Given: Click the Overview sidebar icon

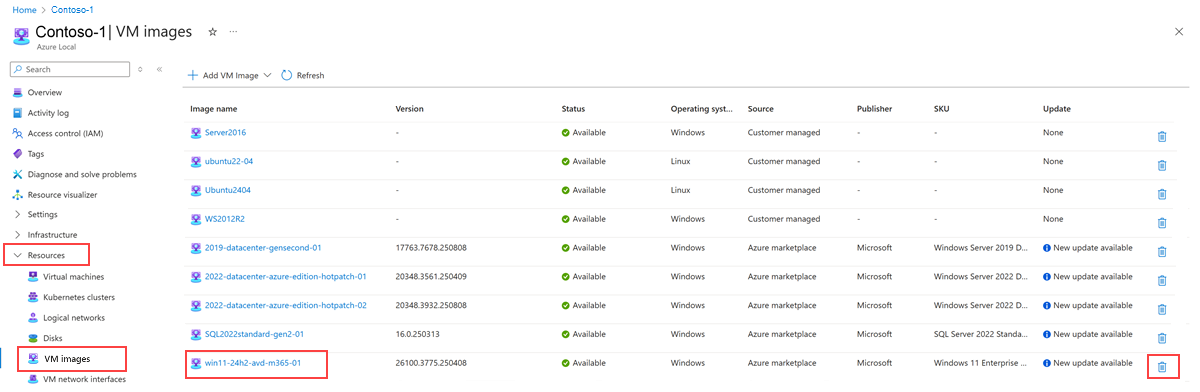Looking at the screenshot, I should 18,92.
